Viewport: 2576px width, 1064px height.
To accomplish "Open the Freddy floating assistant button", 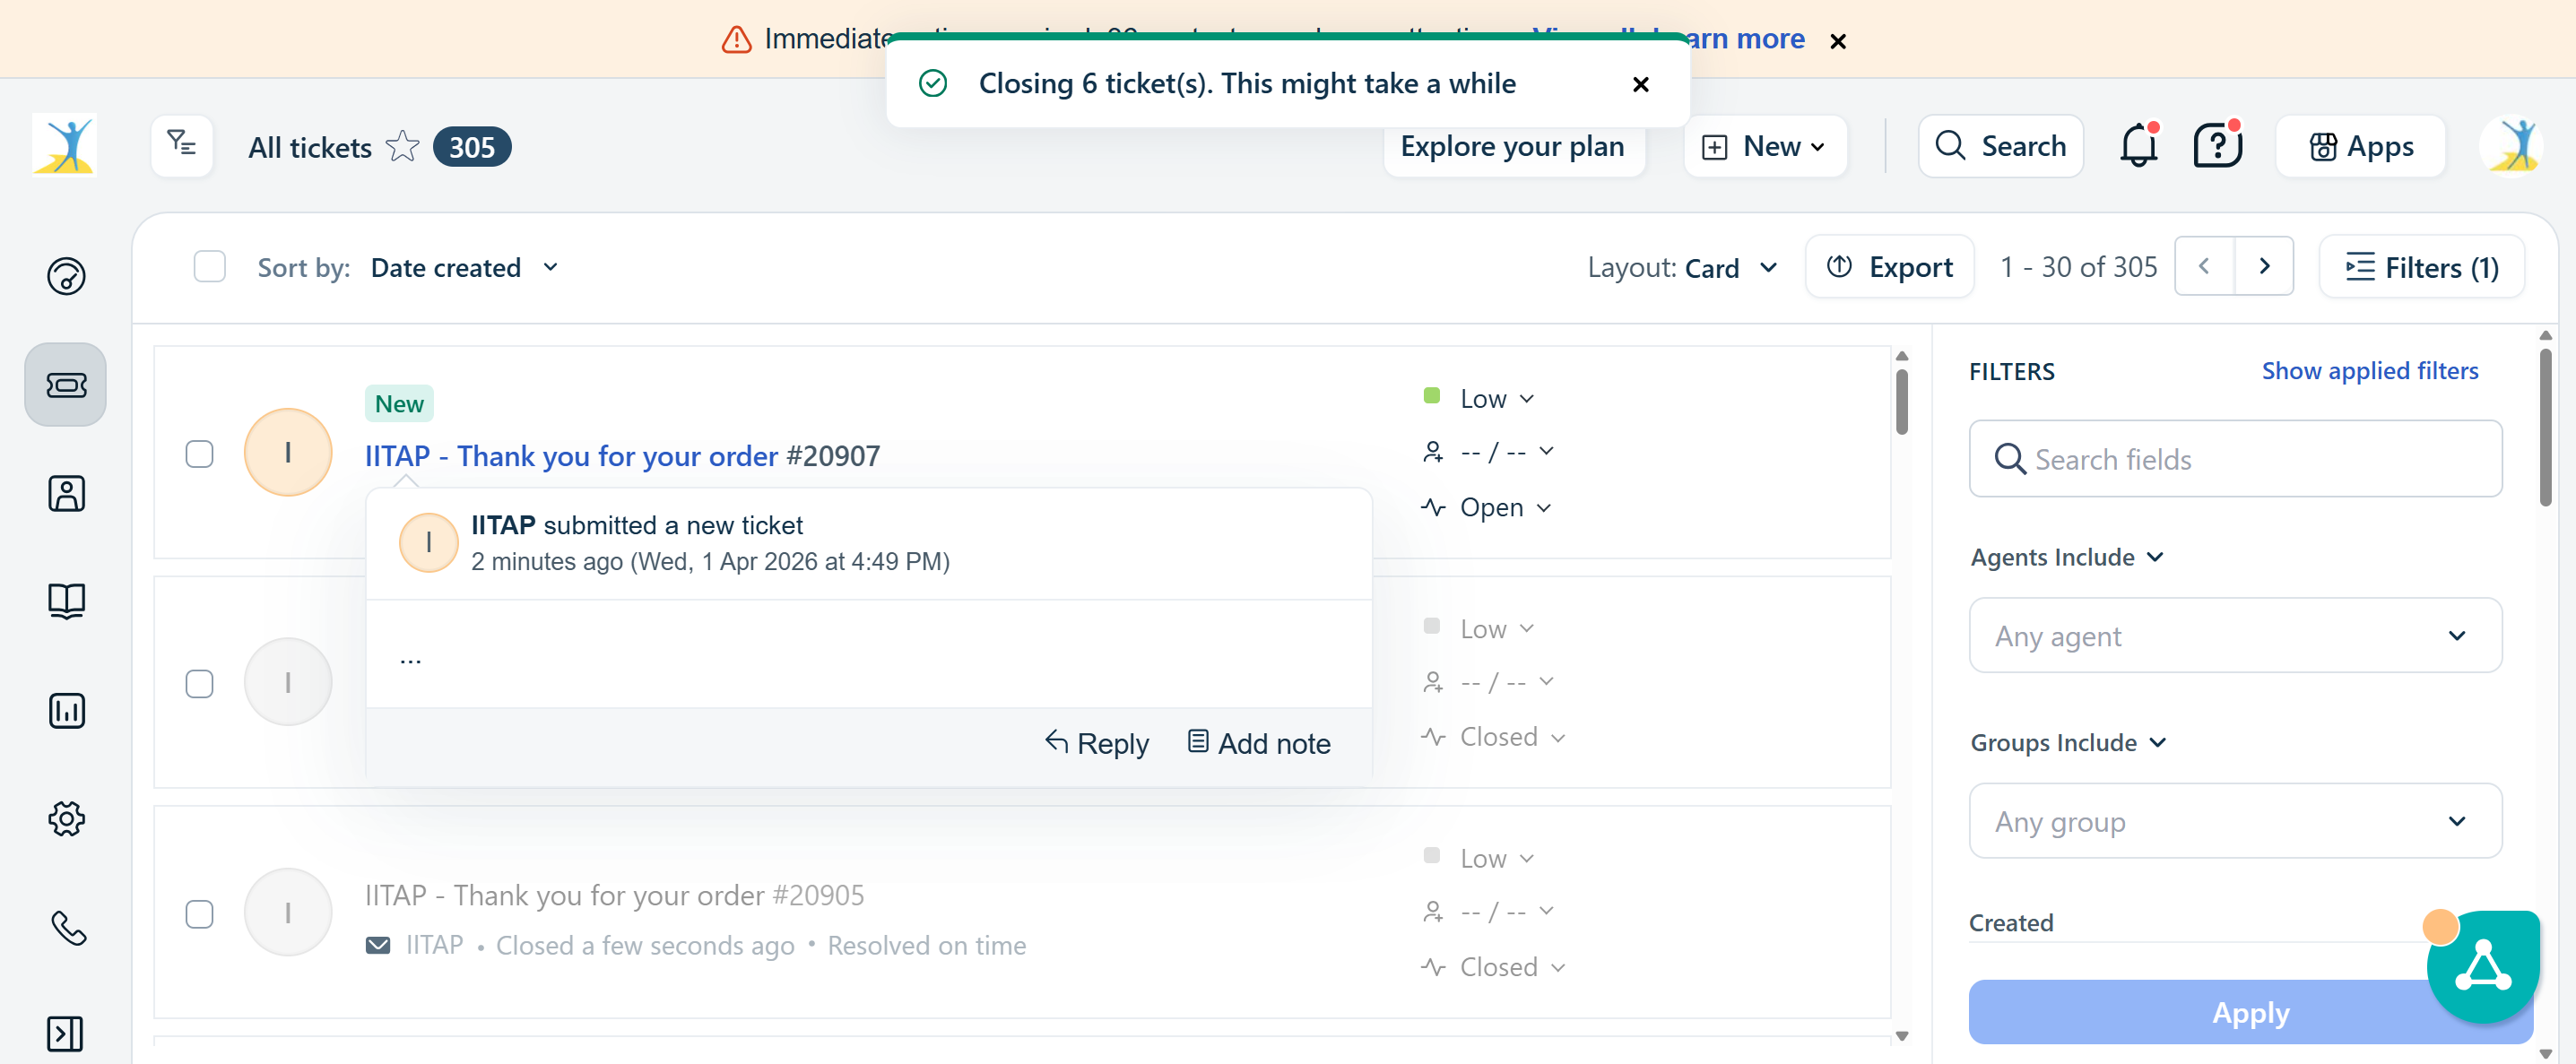I will pyautogui.click(x=2484, y=967).
